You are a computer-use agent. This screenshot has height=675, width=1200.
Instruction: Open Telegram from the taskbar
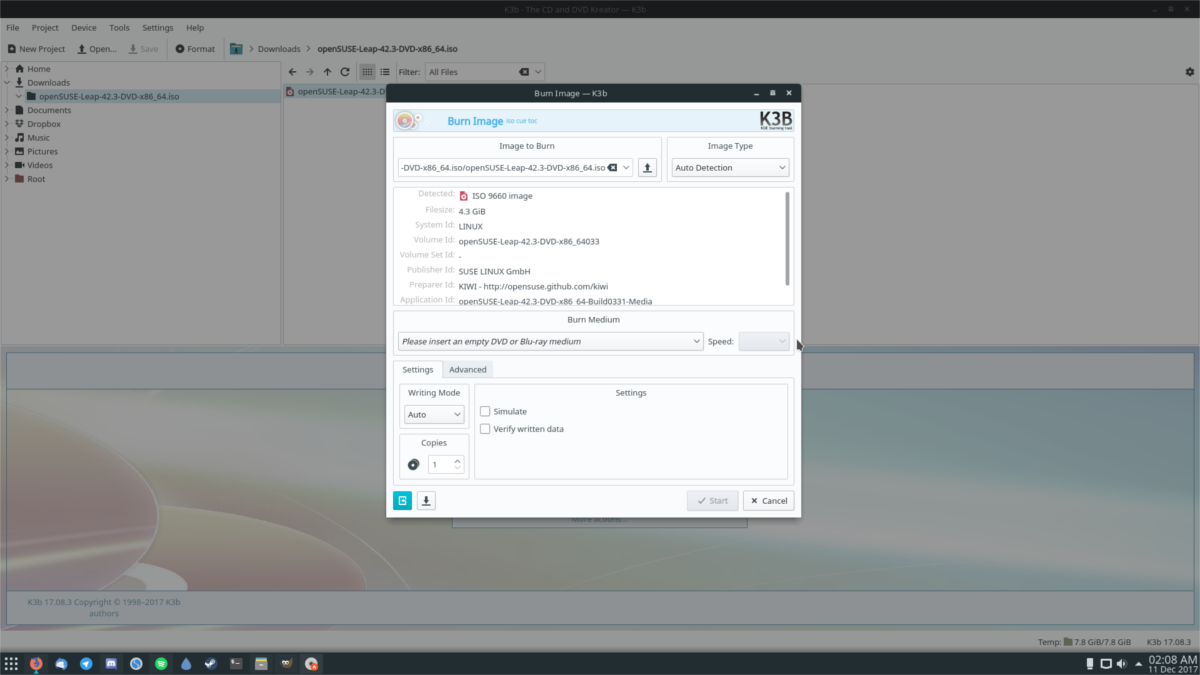[x=86, y=663]
